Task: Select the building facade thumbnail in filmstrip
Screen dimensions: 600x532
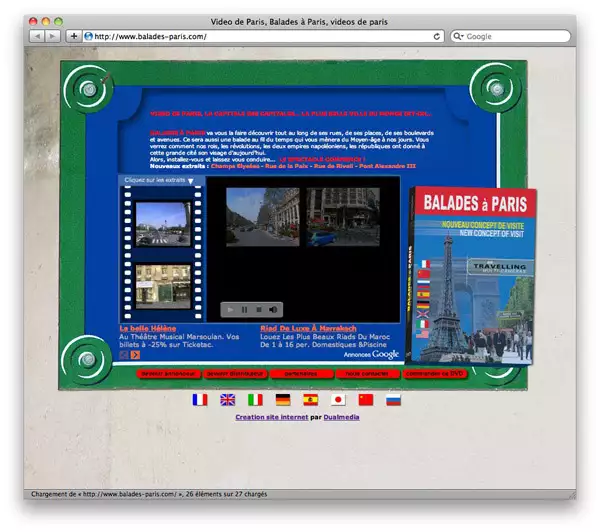Action: coord(163,287)
